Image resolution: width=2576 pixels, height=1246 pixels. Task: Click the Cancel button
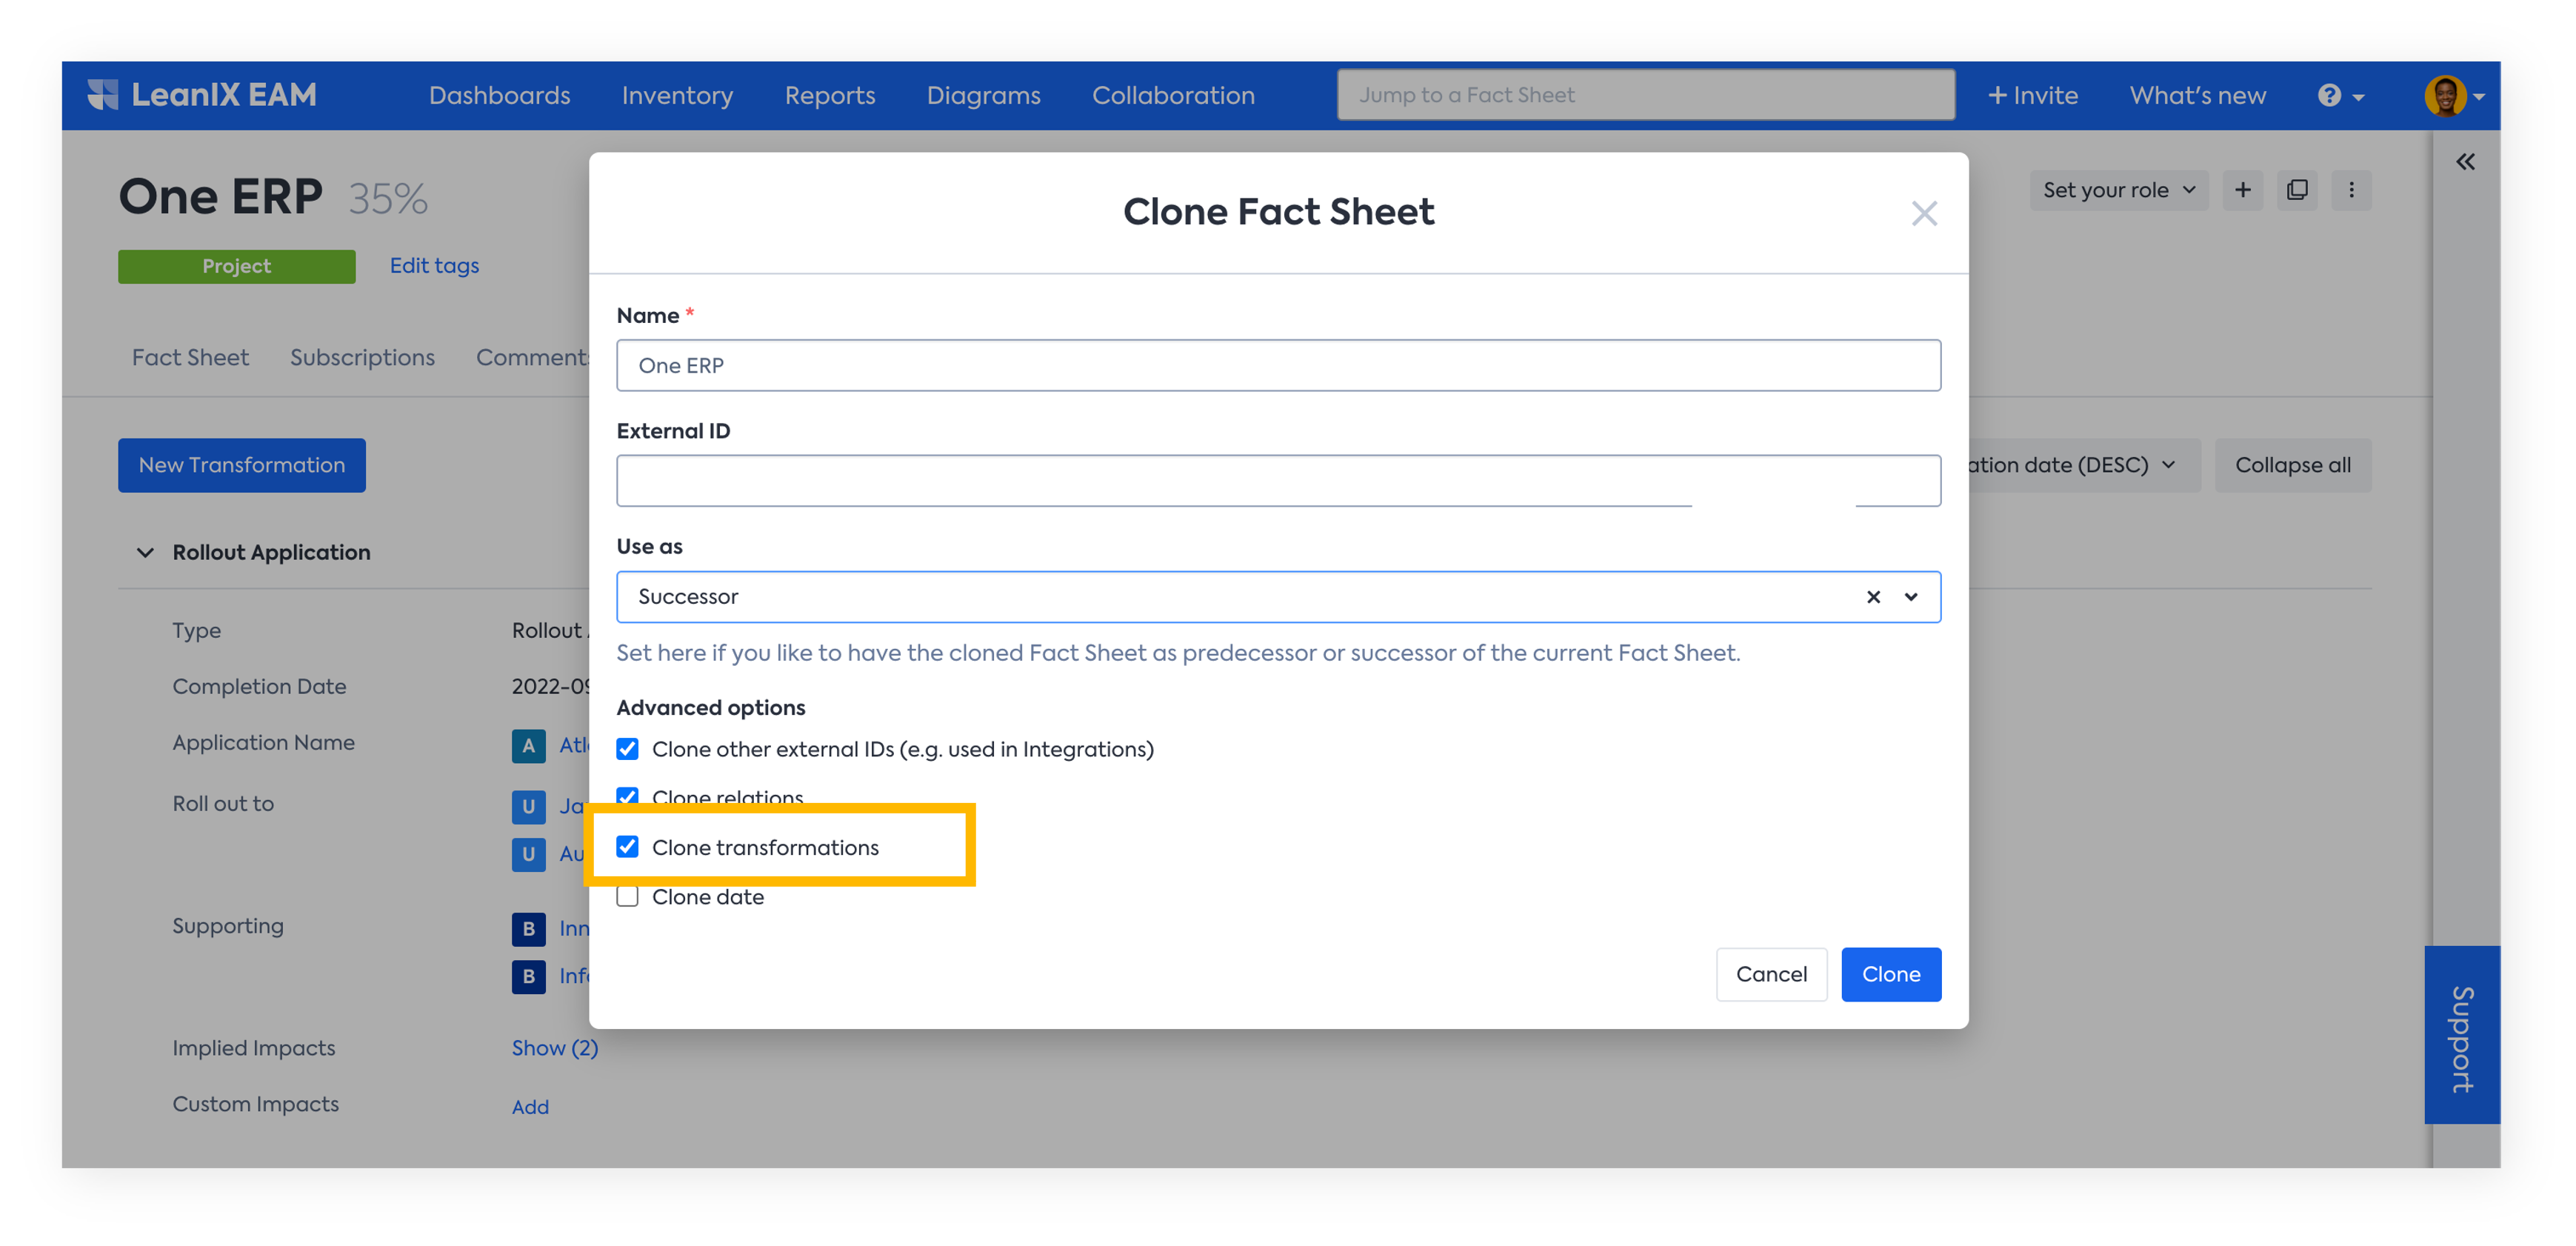[x=1770, y=974]
